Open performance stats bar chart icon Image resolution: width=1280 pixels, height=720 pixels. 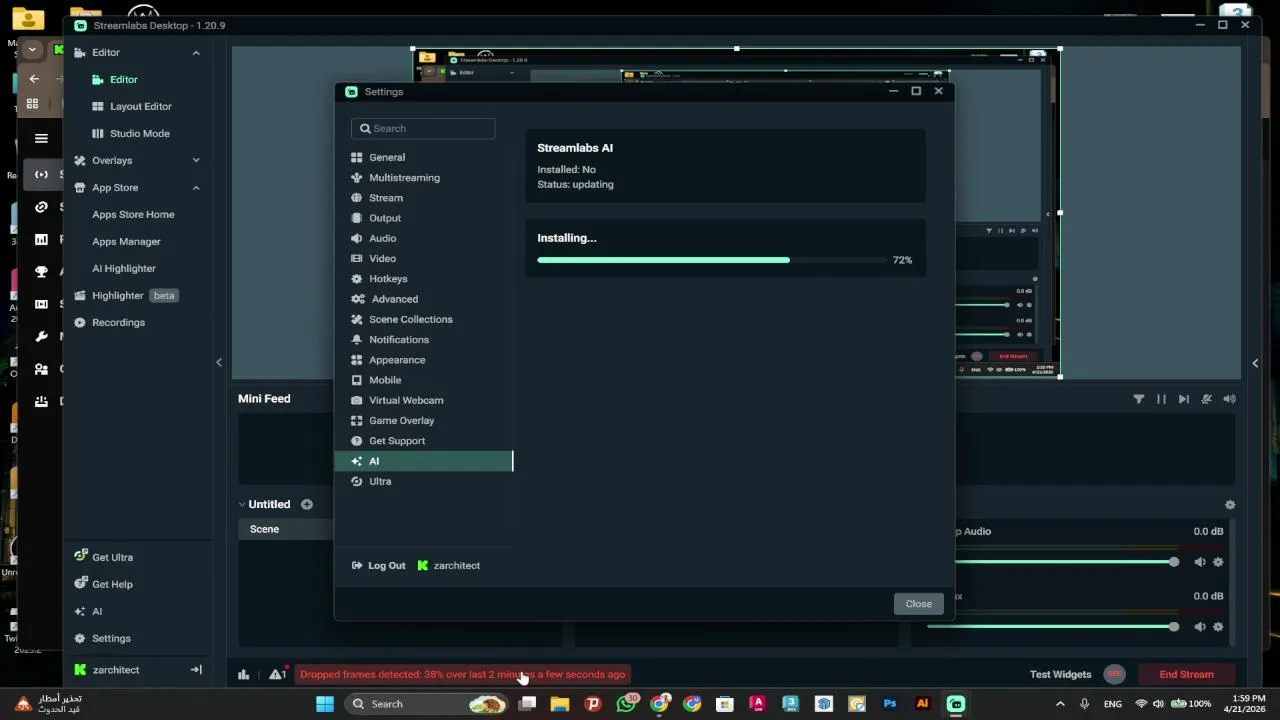tap(243, 675)
